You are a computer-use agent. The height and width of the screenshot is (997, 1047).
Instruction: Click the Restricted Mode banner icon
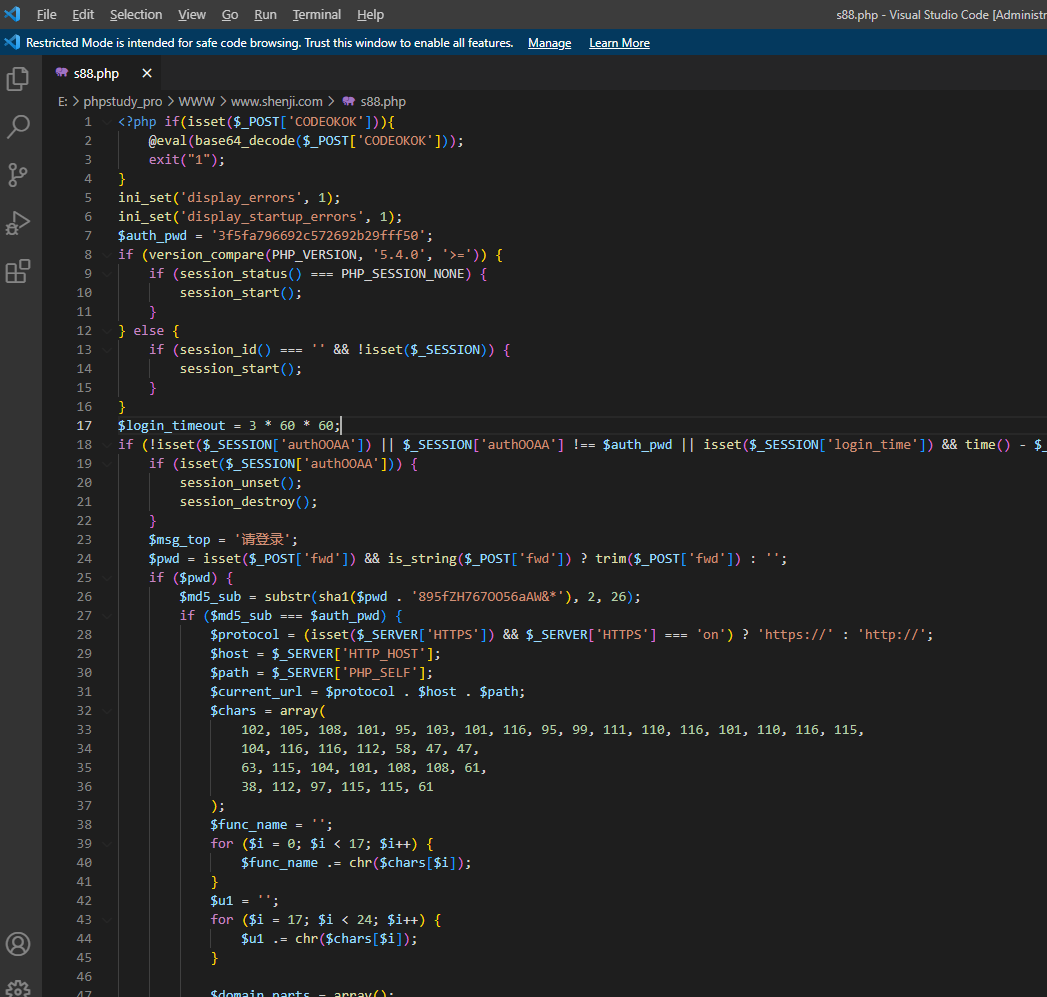click(x=12, y=43)
